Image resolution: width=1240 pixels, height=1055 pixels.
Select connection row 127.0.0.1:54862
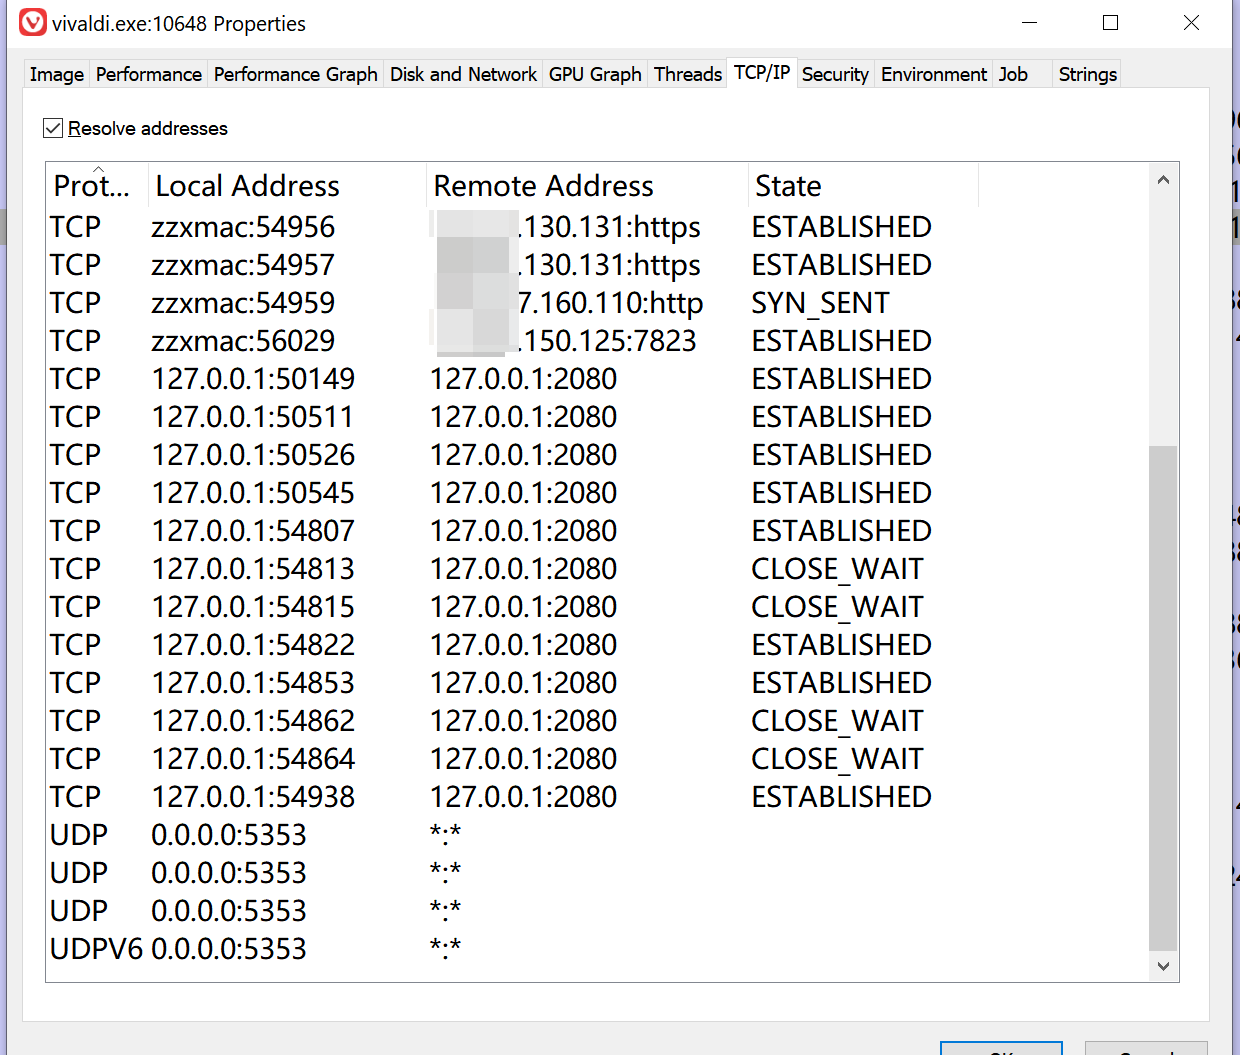pos(598,721)
